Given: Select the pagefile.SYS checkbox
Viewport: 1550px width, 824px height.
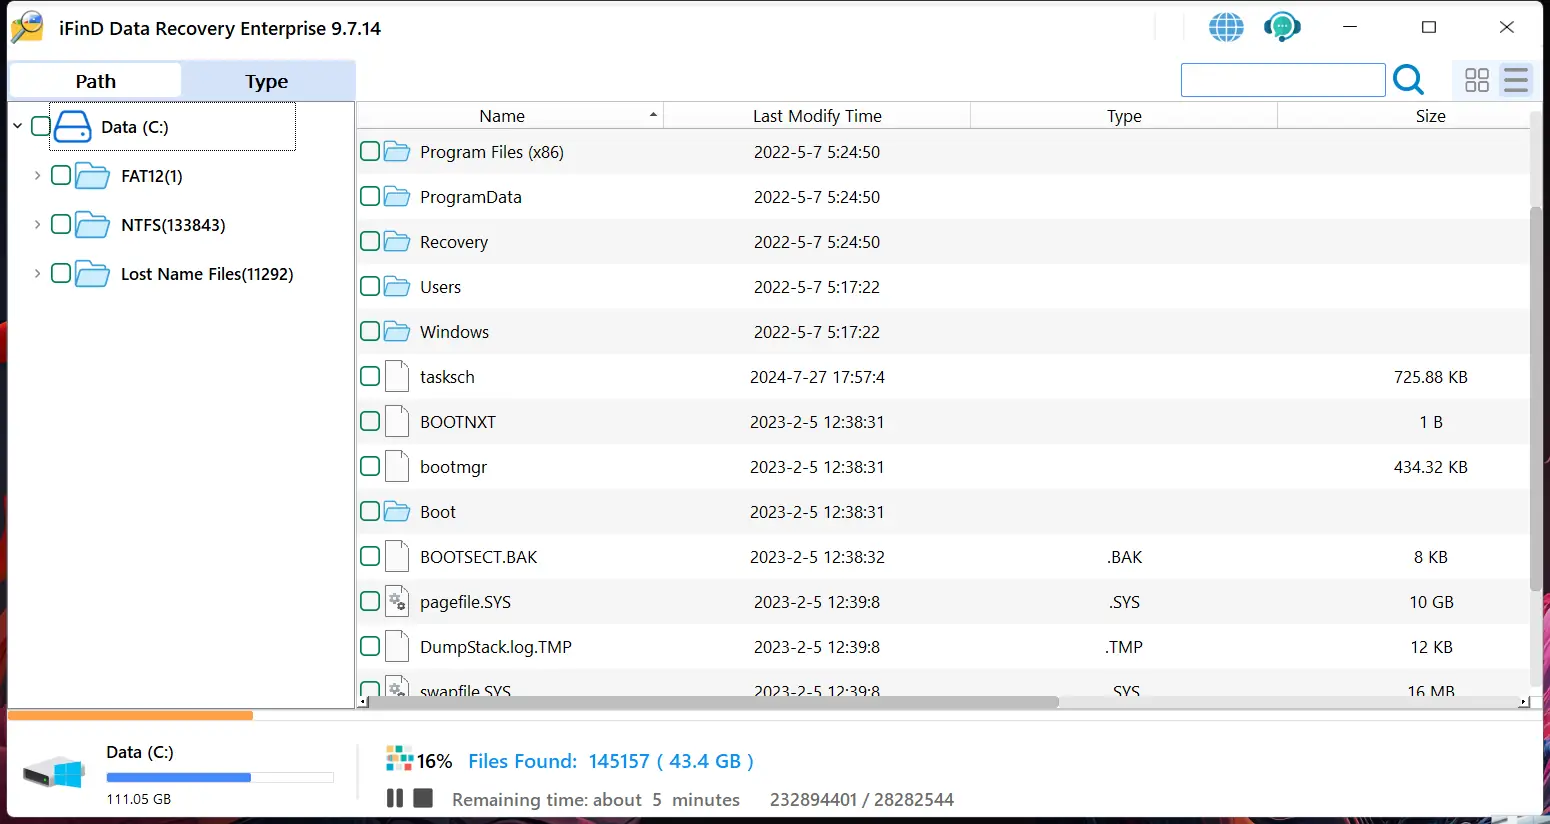Looking at the screenshot, I should (x=370, y=601).
